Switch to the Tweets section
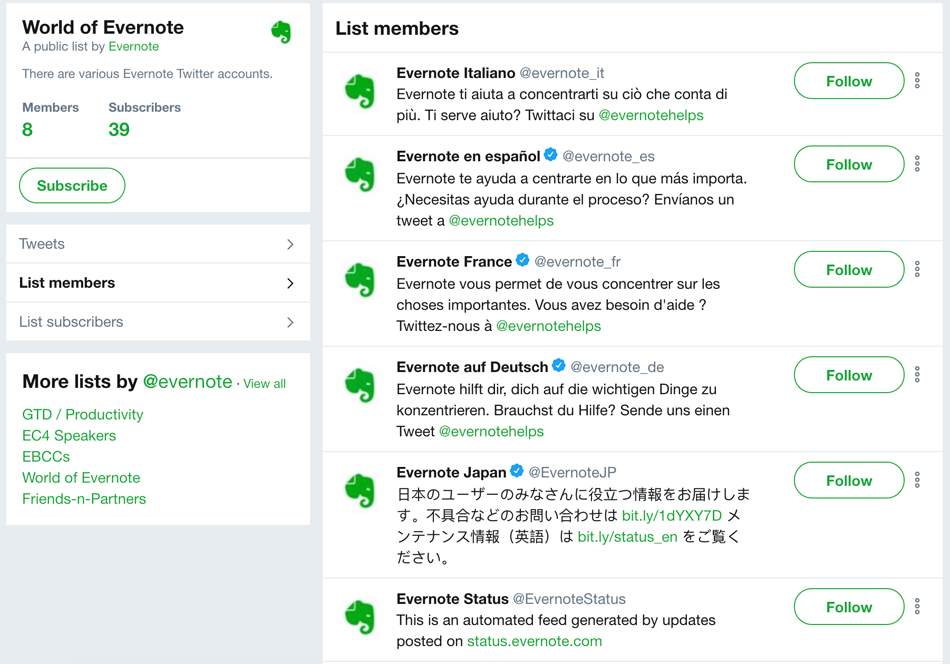Viewport: 950px width, 664px height. coord(156,243)
